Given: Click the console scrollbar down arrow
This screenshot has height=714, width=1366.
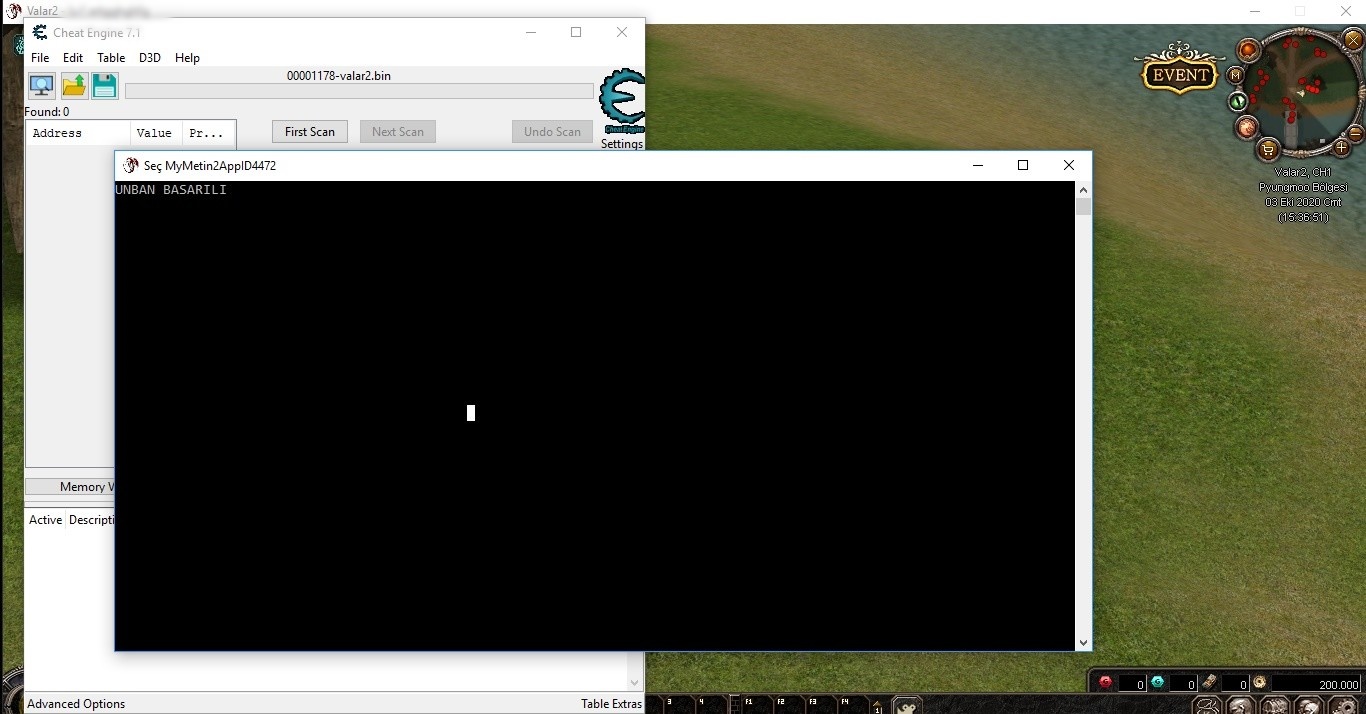Looking at the screenshot, I should coord(1083,643).
